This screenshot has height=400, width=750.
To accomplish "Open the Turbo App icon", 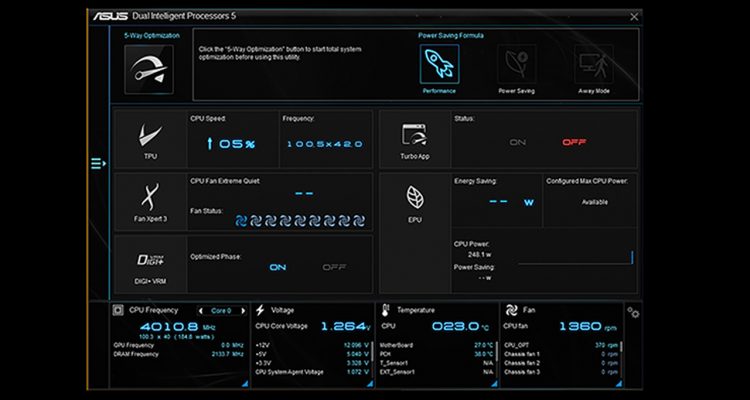I will (414, 135).
